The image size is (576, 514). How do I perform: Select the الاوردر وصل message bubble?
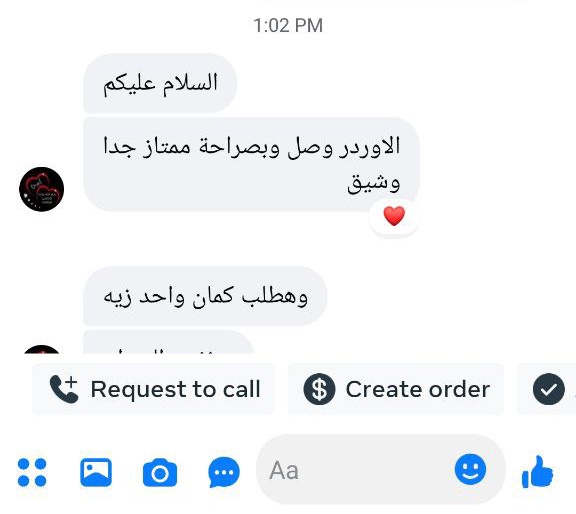pyautogui.click(x=251, y=164)
